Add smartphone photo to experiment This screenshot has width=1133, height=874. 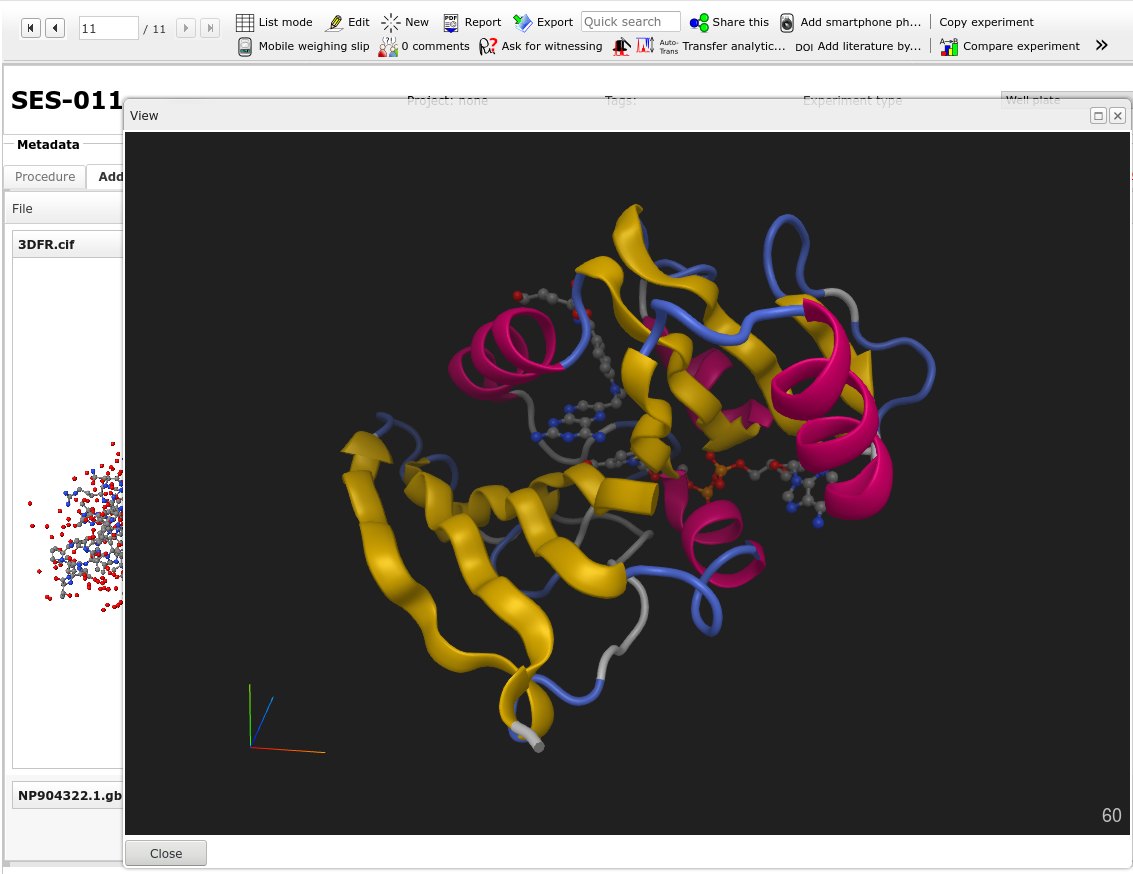[x=850, y=22]
